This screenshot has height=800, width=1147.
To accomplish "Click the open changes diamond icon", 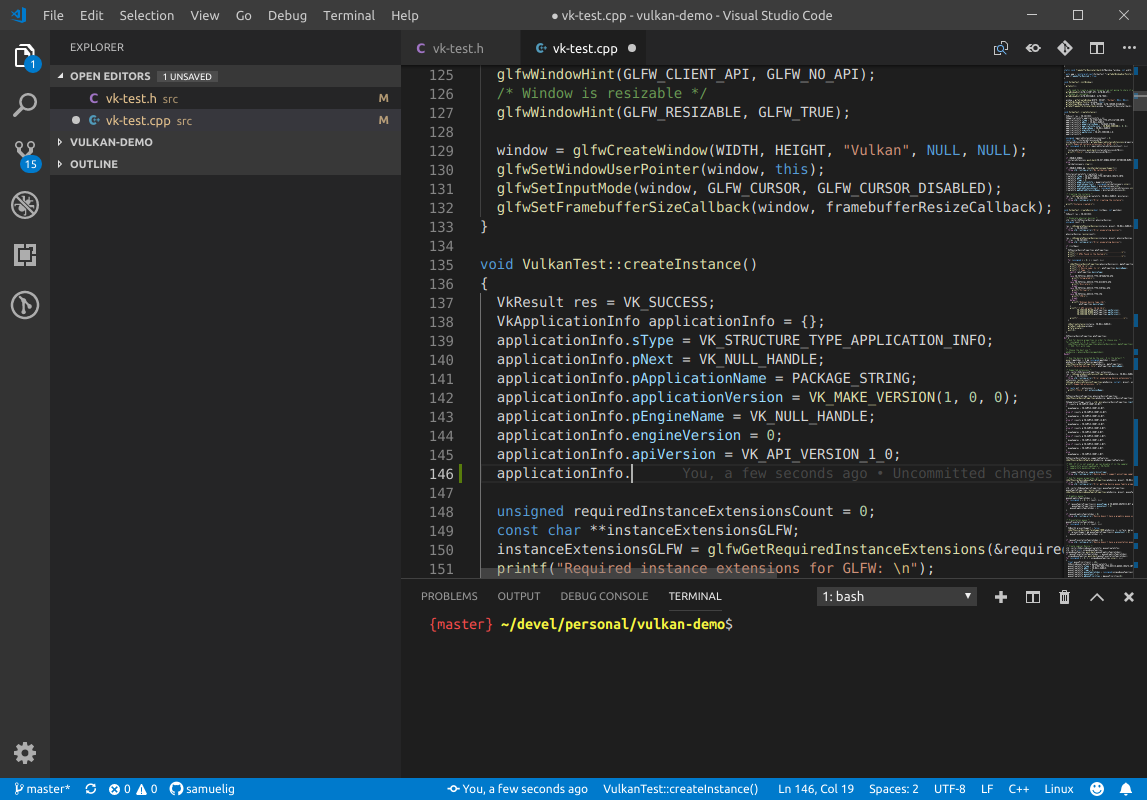I will (x=1065, y=48).
